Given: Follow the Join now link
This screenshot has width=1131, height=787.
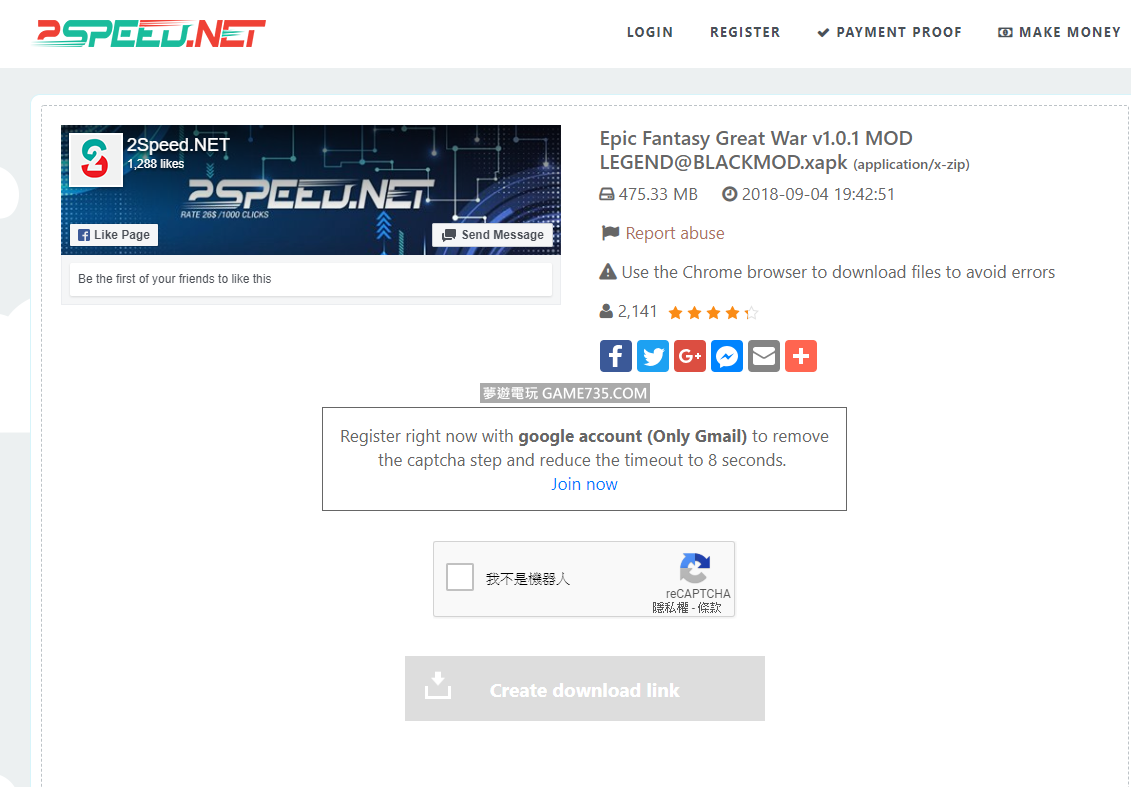Looking at the screenshot, I should 584,484.
